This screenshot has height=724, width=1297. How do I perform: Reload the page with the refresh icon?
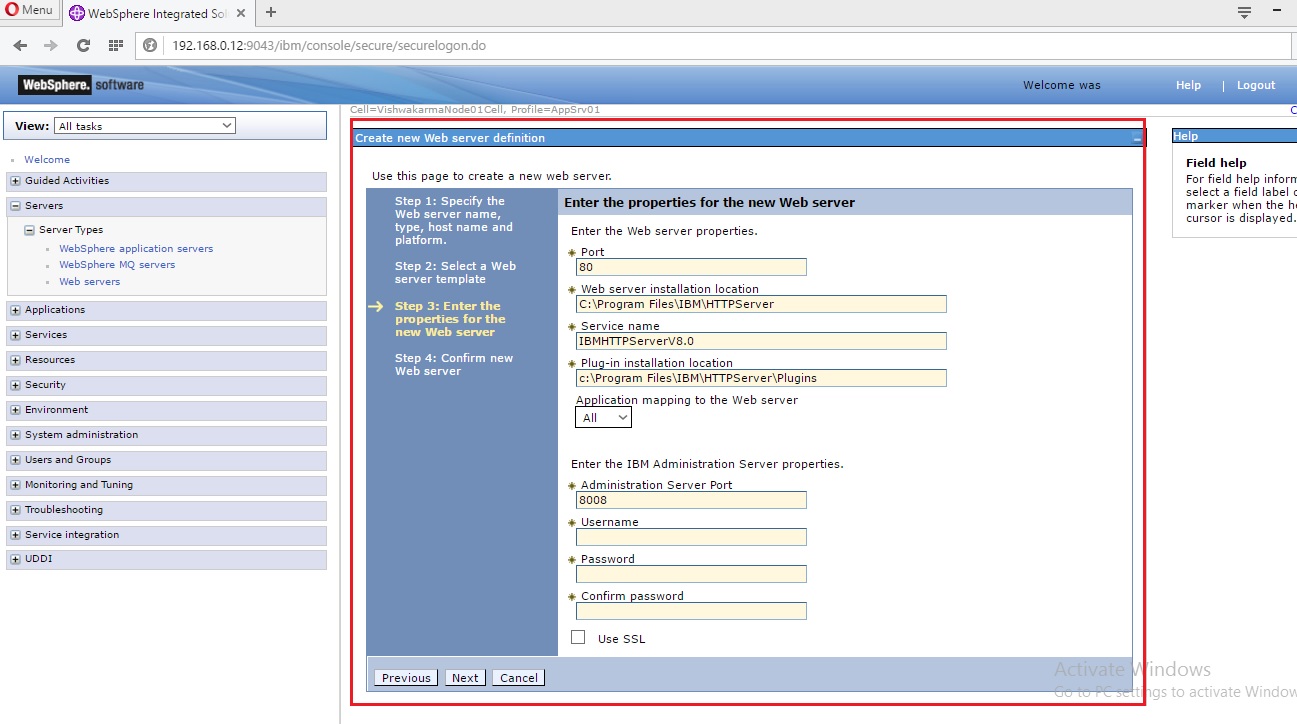pos(83,45)
